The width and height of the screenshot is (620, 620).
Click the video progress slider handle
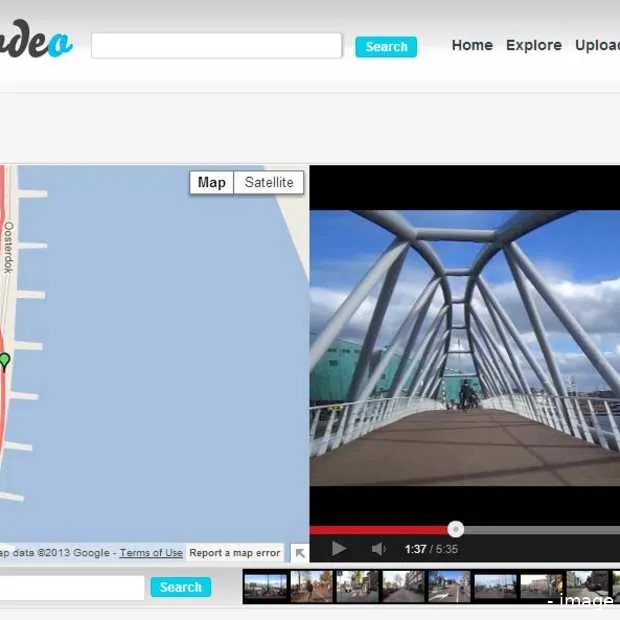456,529
